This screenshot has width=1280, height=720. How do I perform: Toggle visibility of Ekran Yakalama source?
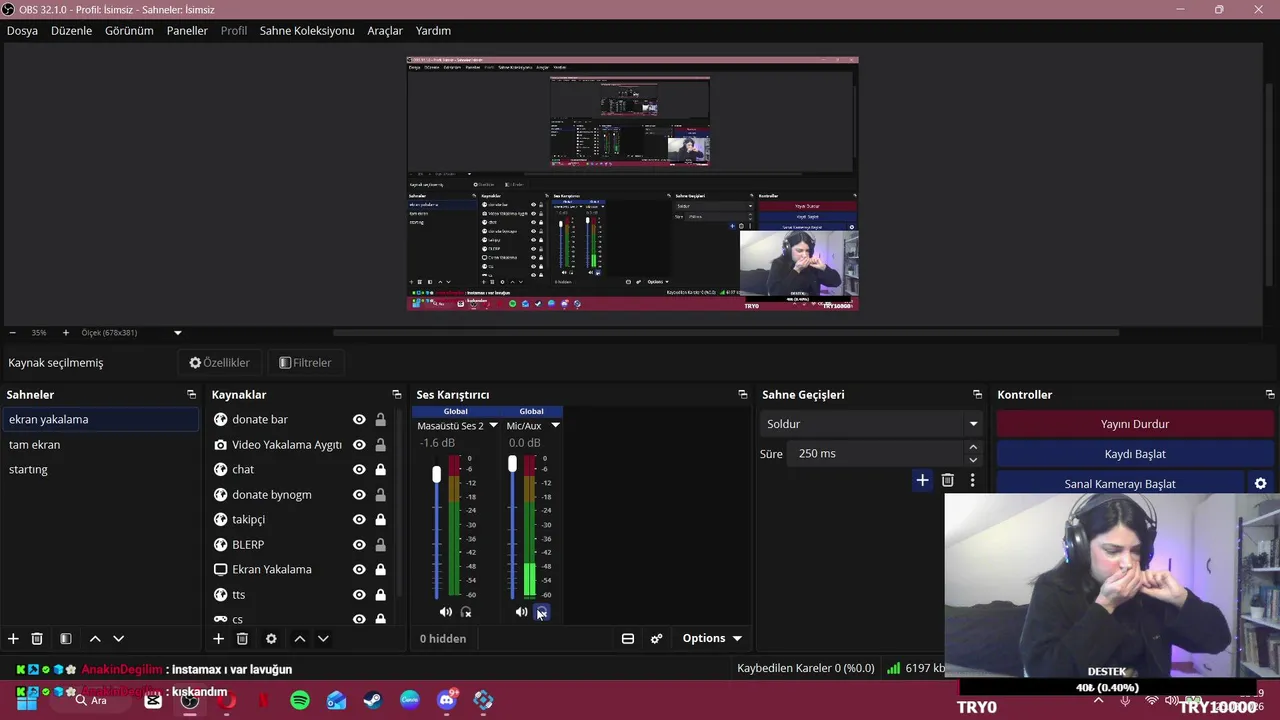[x=359, y=570]
